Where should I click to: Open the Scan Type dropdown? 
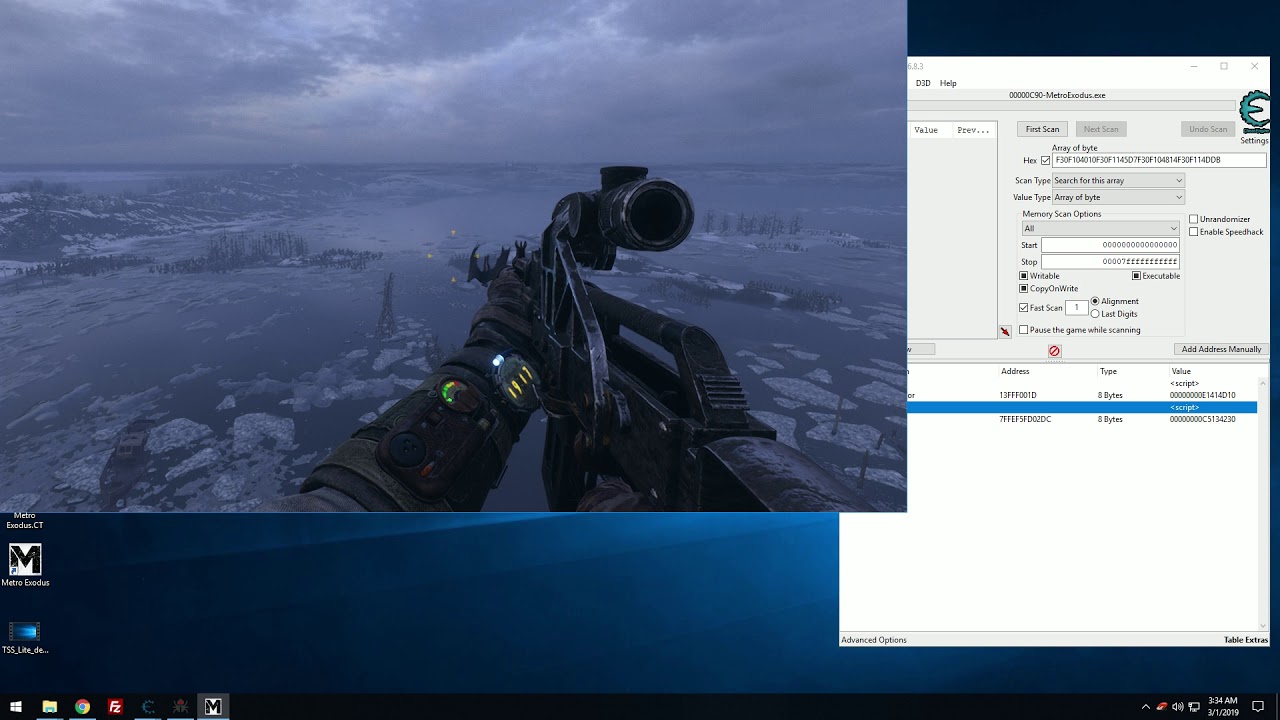pos(1118,181)
